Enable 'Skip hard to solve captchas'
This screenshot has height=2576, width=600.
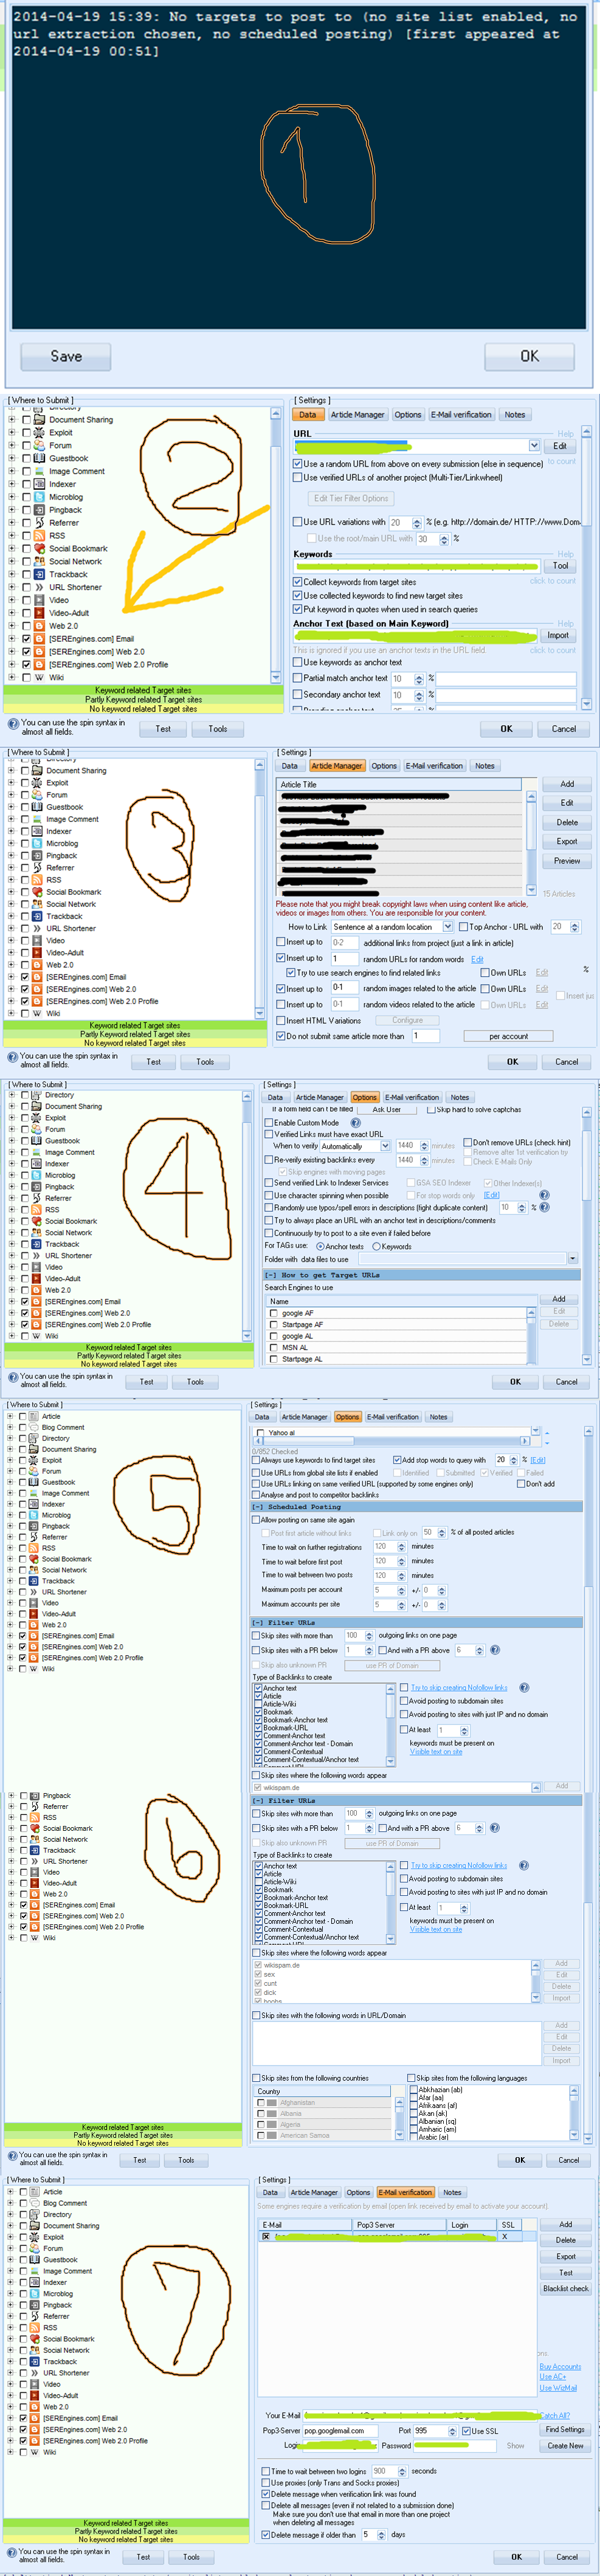point(431,1110)
